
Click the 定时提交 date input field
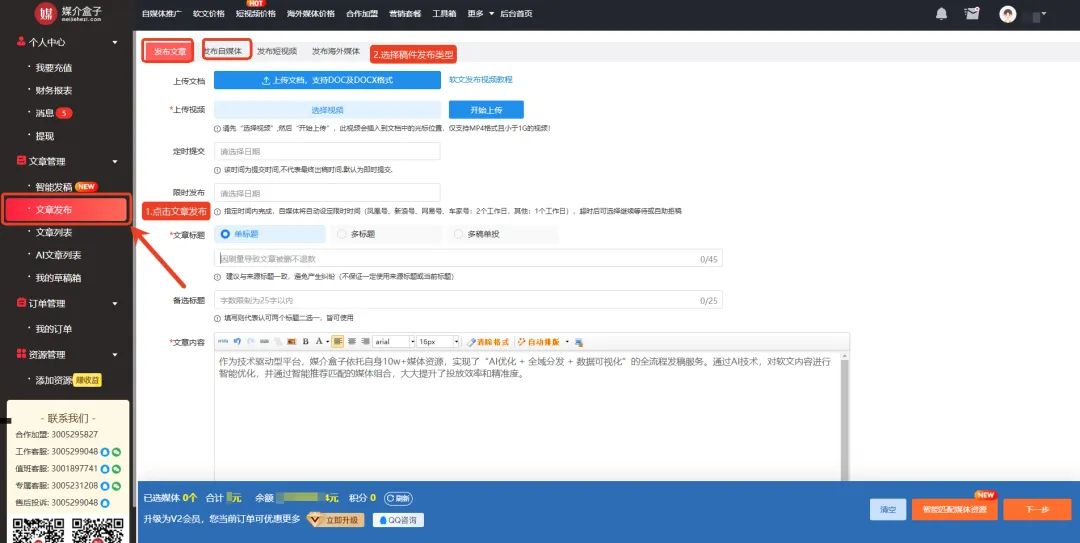(x=327, y=151)
